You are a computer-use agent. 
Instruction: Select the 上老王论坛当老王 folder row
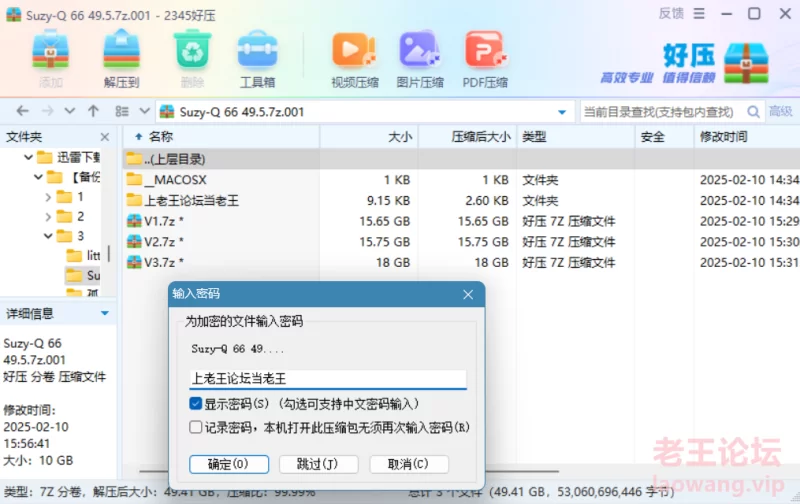tap(461, 200)
